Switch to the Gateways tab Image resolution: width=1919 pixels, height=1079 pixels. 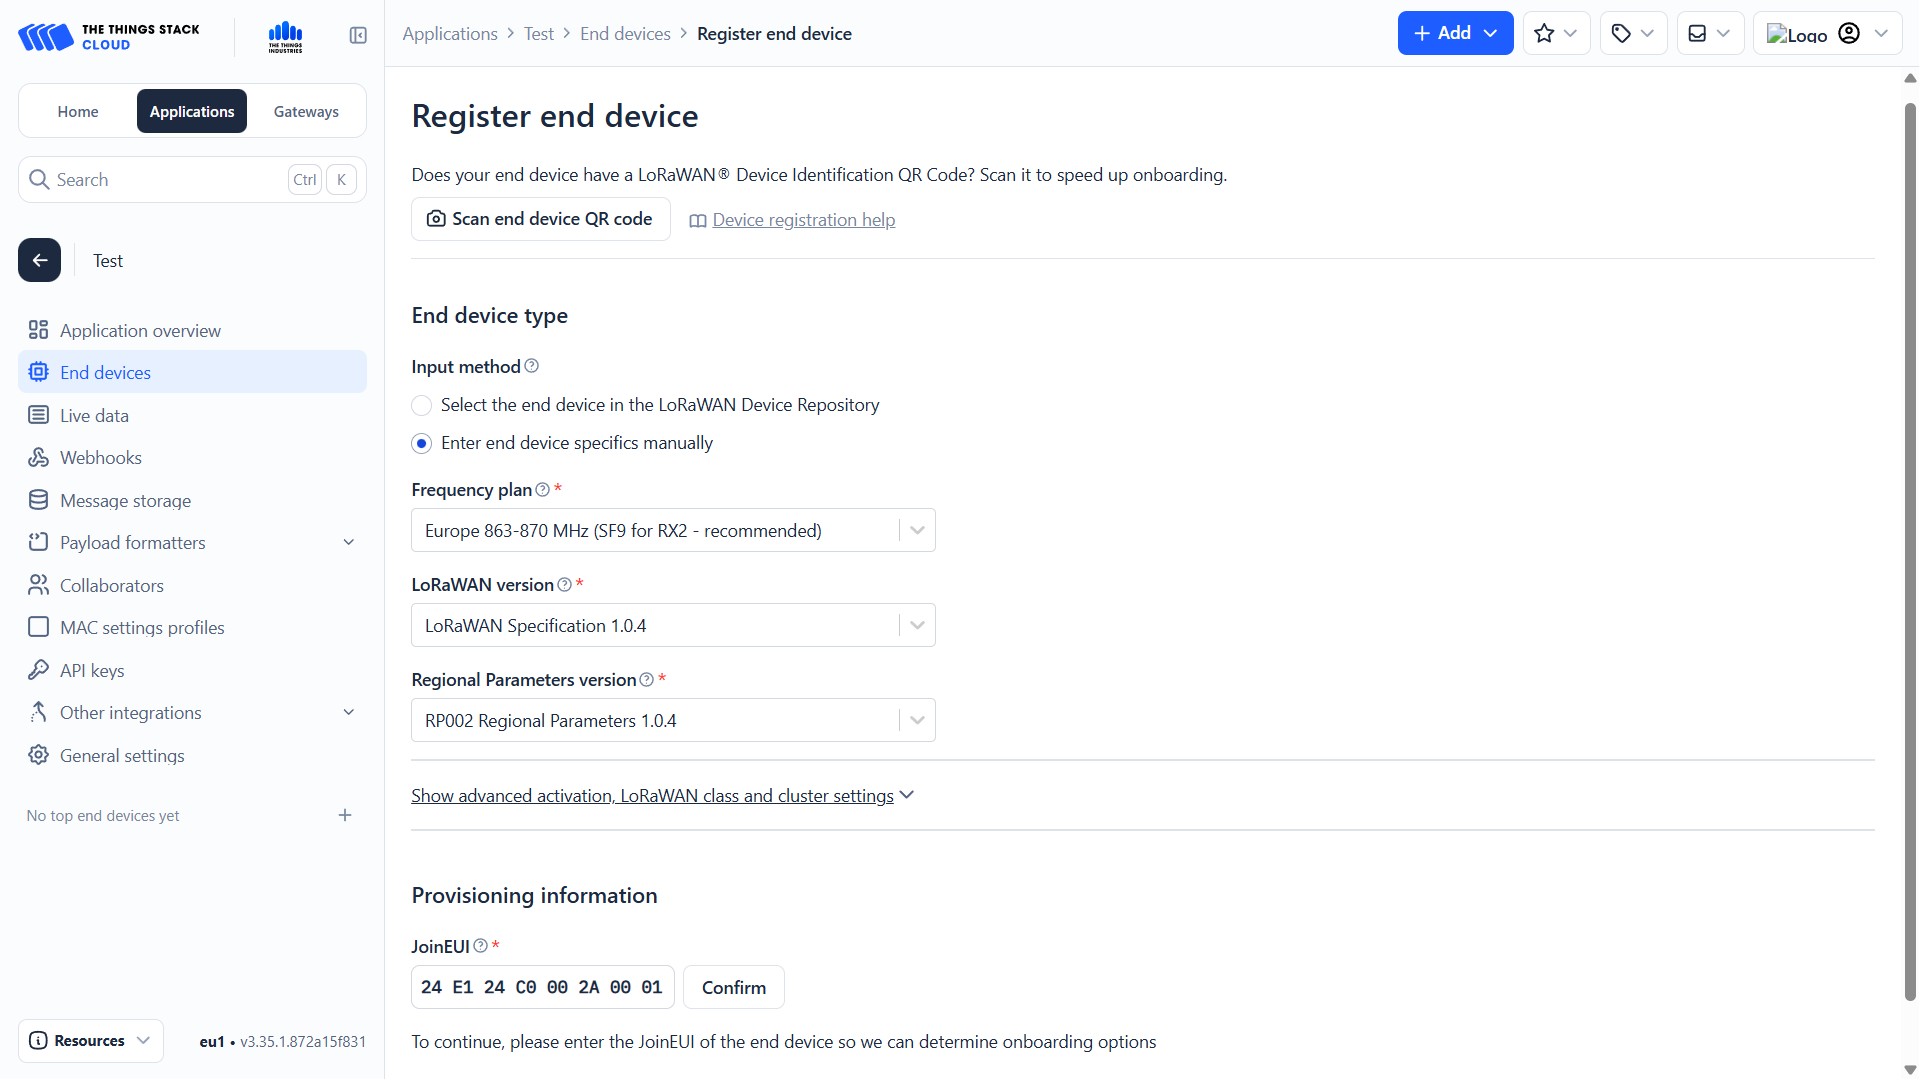click(x=306, y=112)
